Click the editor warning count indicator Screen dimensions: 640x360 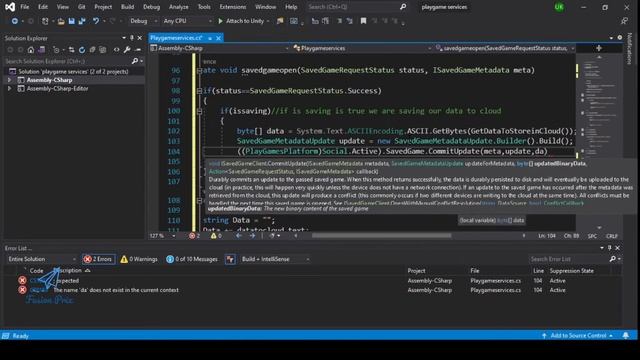(216, 236)
